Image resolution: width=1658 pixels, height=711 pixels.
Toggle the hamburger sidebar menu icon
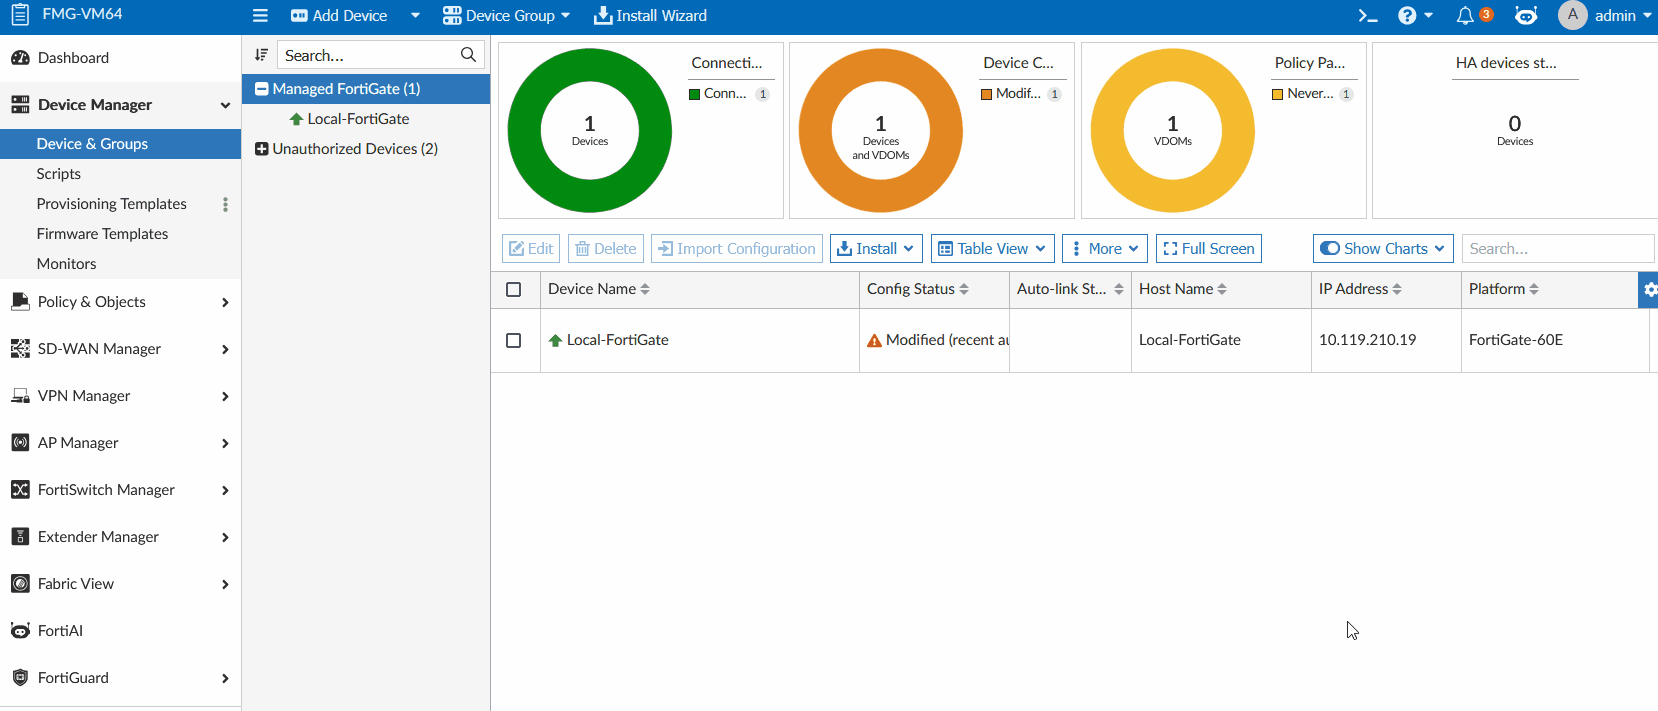pos(260,16)
